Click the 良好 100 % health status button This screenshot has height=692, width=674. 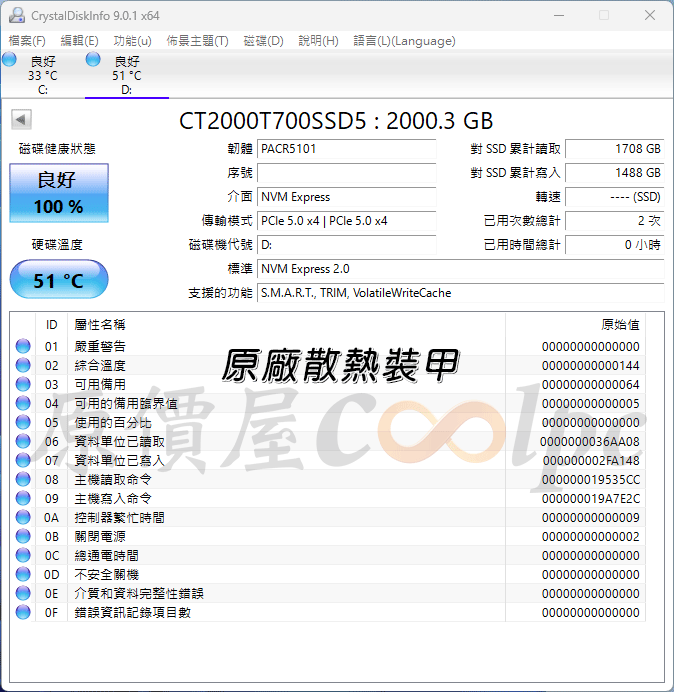pyautogui.click(x=59, y=193)
